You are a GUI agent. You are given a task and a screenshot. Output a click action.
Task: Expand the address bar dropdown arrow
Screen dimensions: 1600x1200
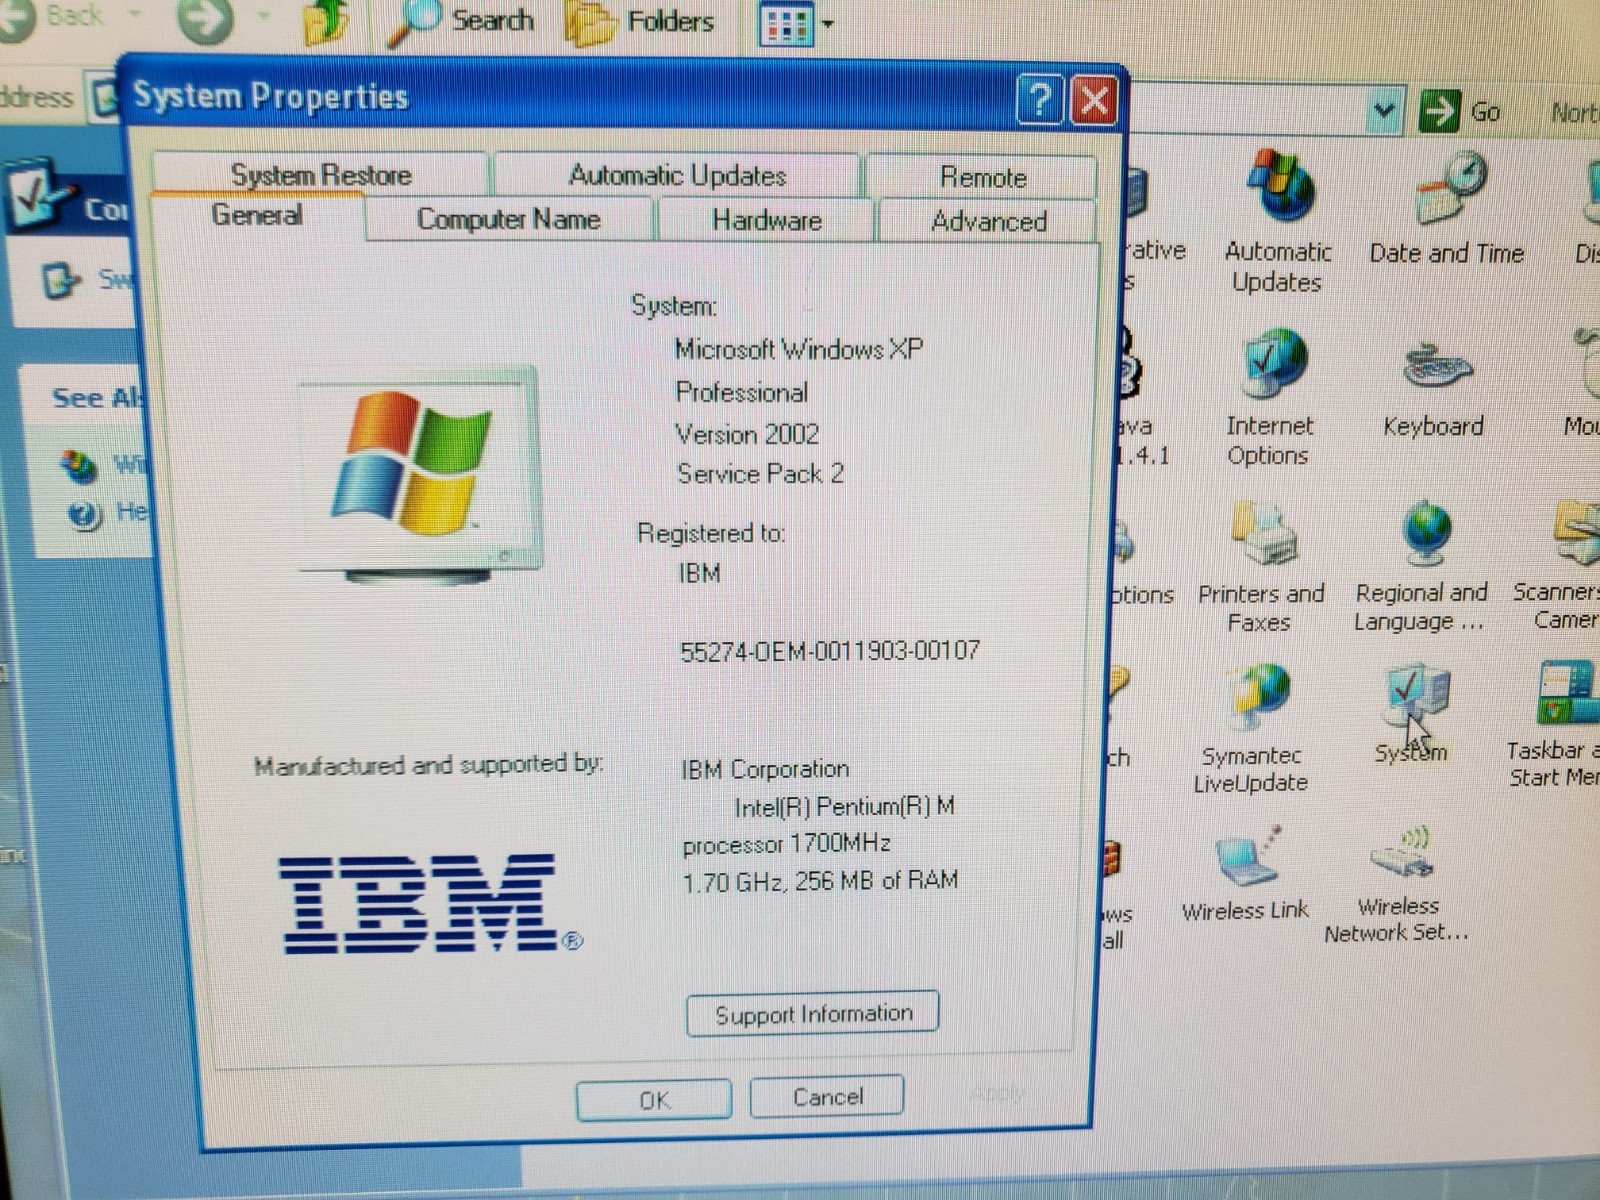(x=1384, y=110)
